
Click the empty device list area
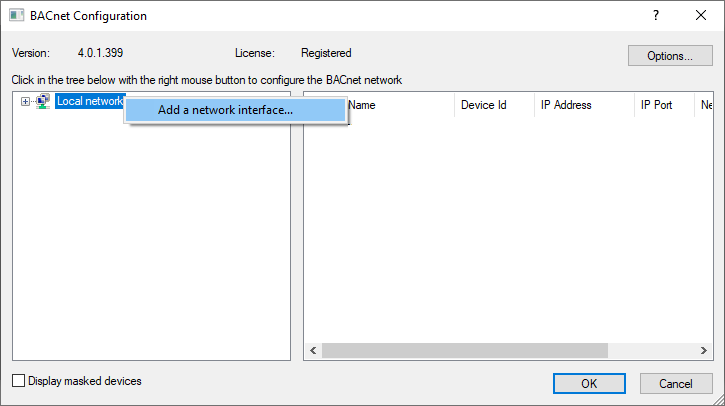coord(510,230)
